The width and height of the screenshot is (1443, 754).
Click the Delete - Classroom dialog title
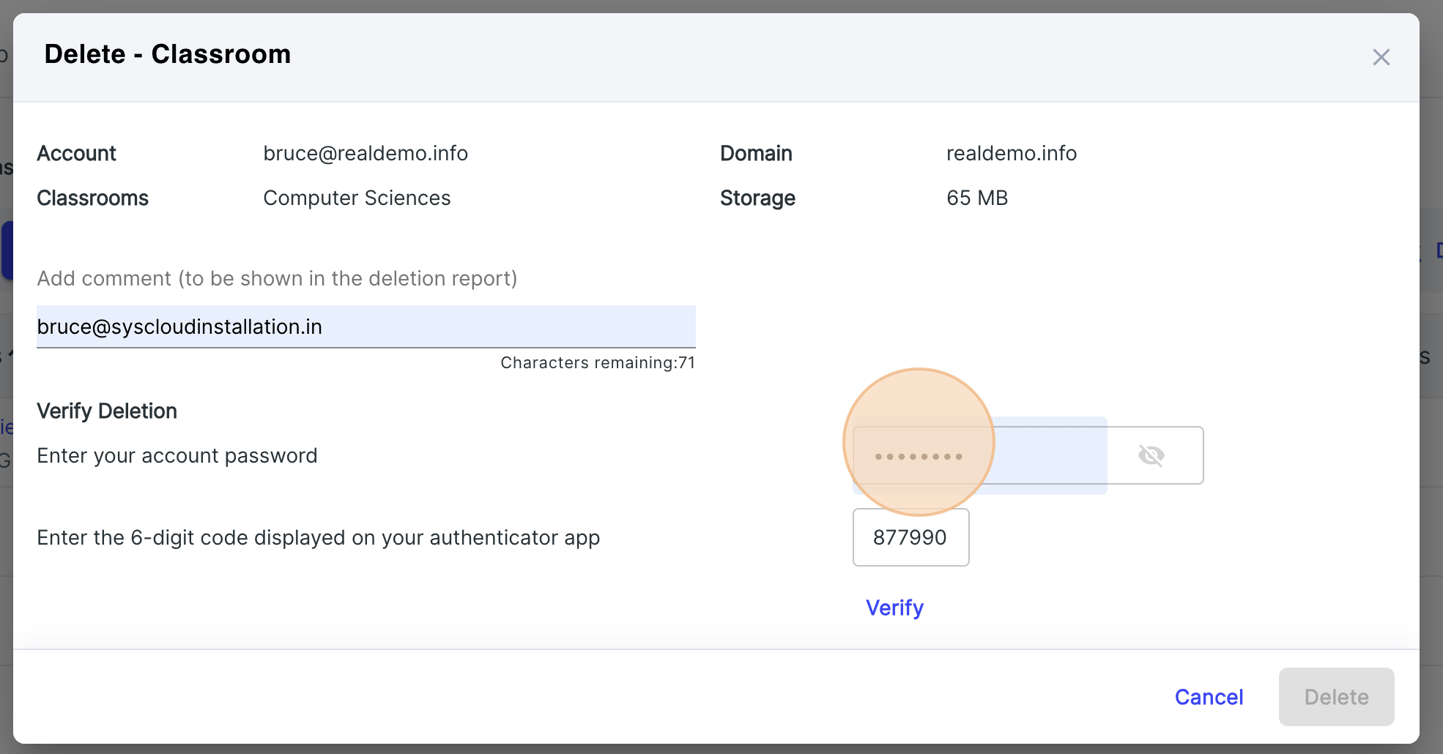point(166,54)
